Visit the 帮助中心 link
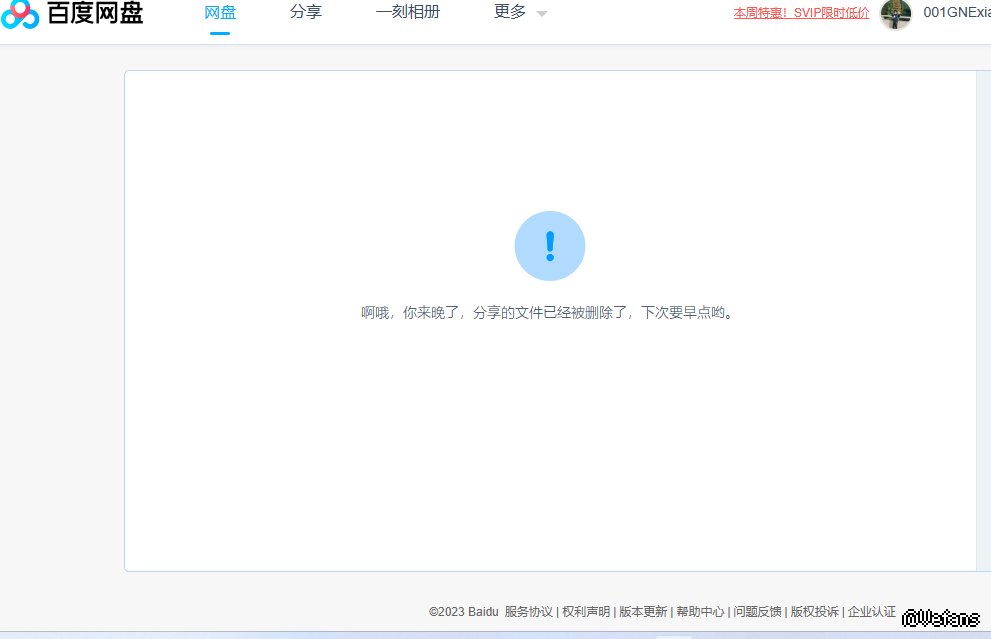 [x=700, y=612]
